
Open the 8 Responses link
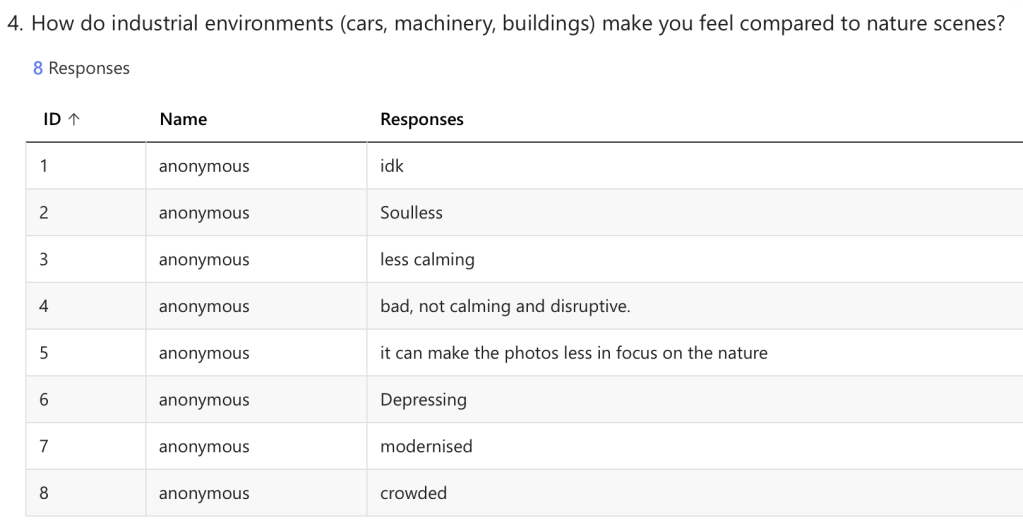point(81,69)
